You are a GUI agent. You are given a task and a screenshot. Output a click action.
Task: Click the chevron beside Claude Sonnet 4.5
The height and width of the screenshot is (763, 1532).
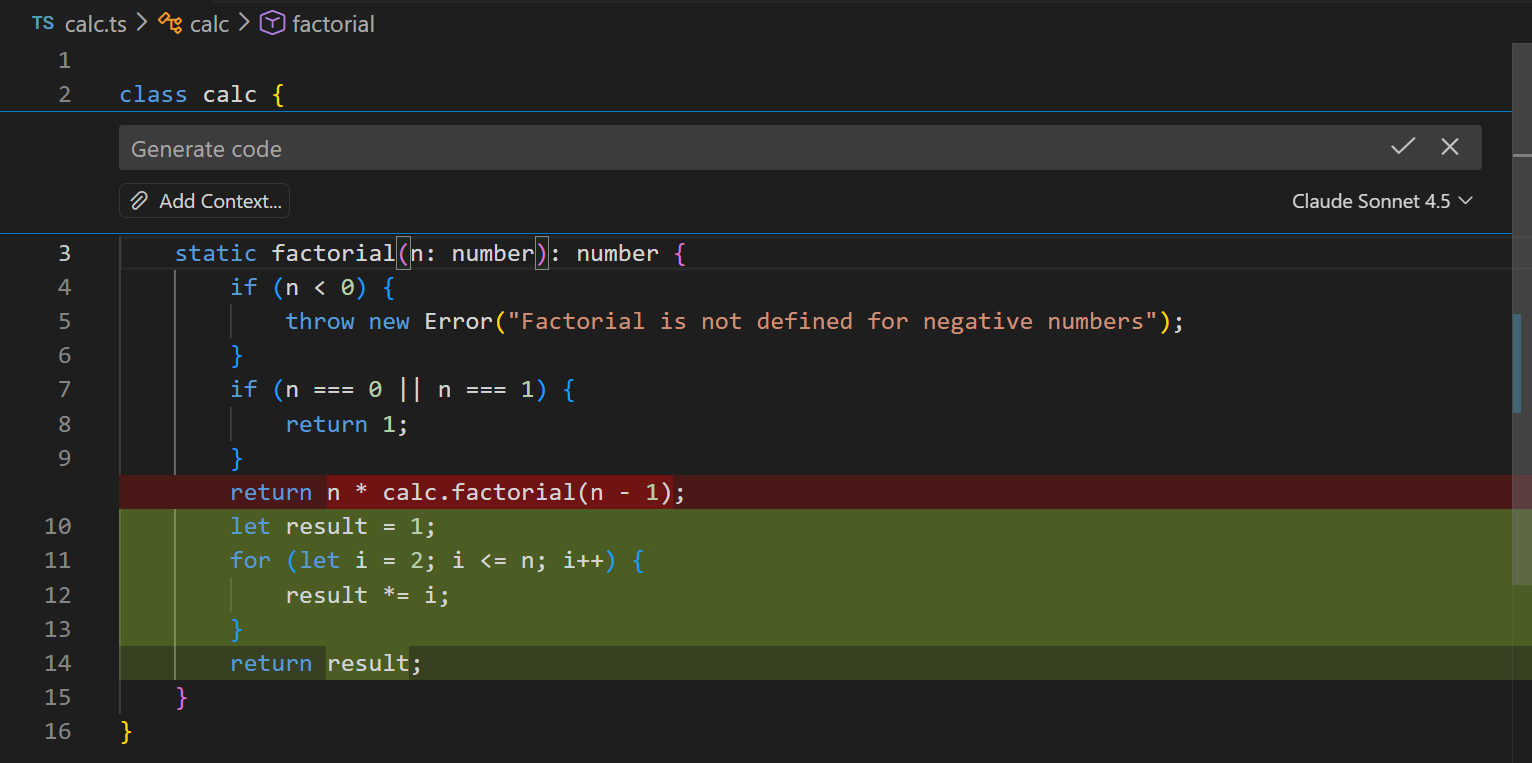1467,201
